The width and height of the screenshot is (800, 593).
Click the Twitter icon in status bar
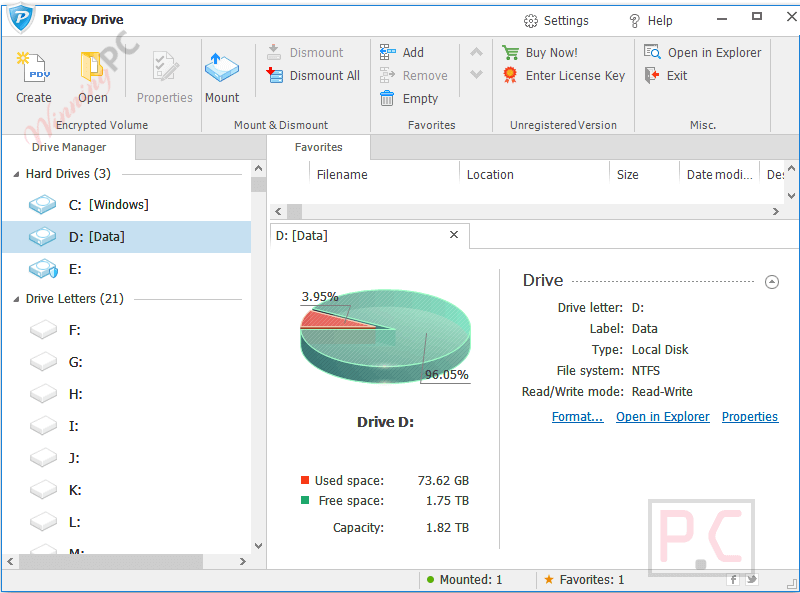click(752, 580)
